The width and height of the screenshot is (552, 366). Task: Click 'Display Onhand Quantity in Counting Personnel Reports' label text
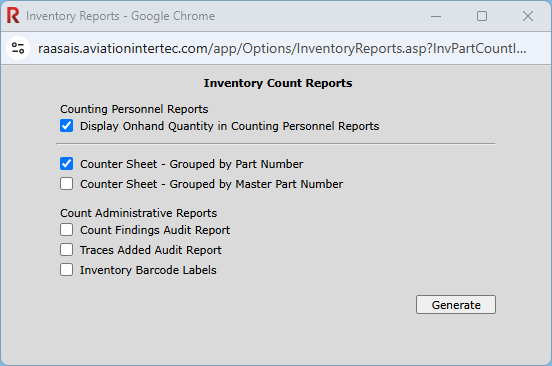pyautogui.click(x=230, y=126)
